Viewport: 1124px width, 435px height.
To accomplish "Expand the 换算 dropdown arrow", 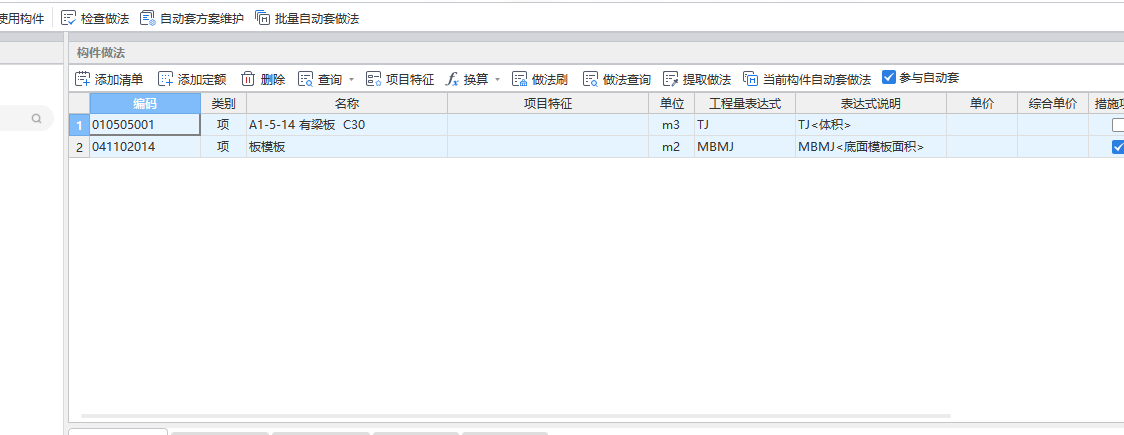I will click(497, 80).
